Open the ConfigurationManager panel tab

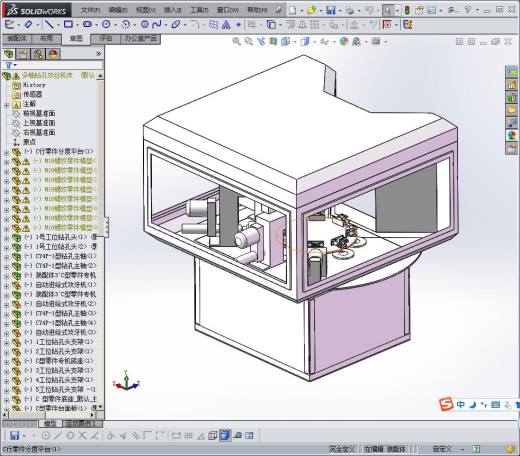[x=38, y=54]
